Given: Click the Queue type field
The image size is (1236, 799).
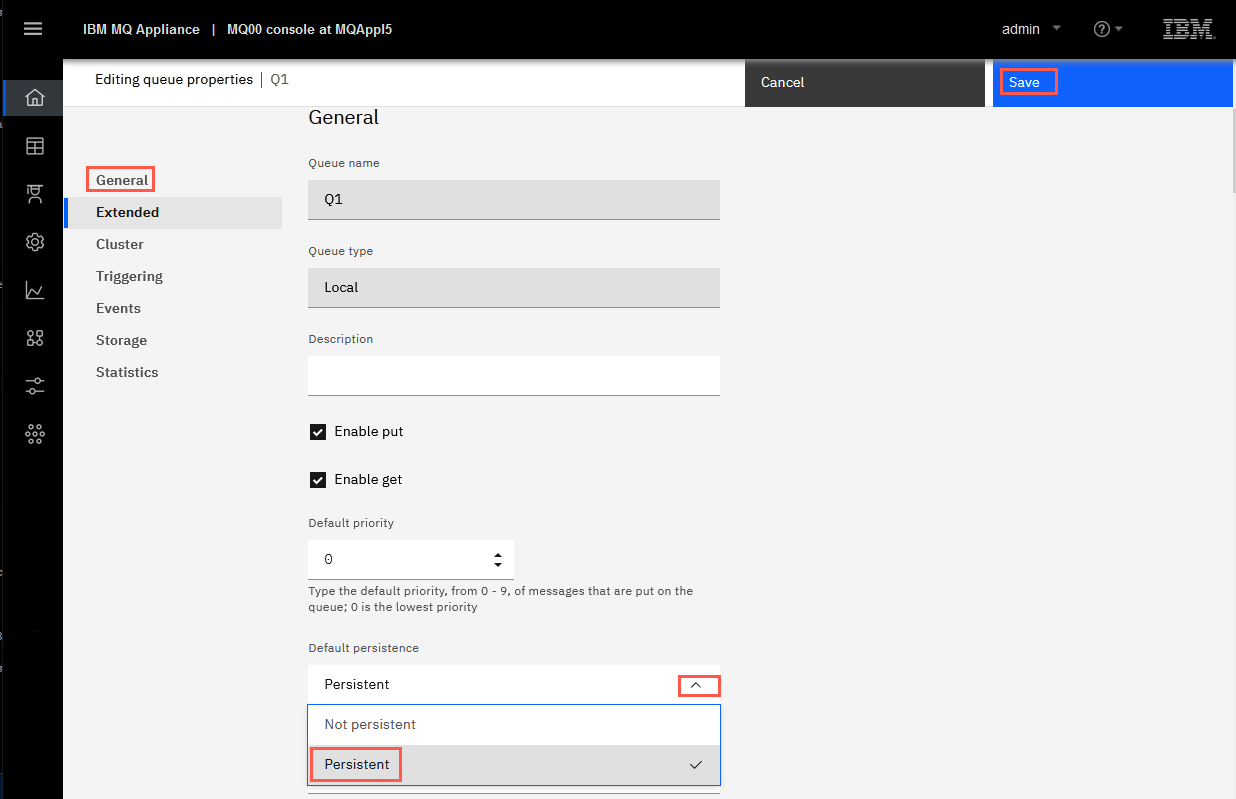Looking at the screenshot, I should [514, 287].
